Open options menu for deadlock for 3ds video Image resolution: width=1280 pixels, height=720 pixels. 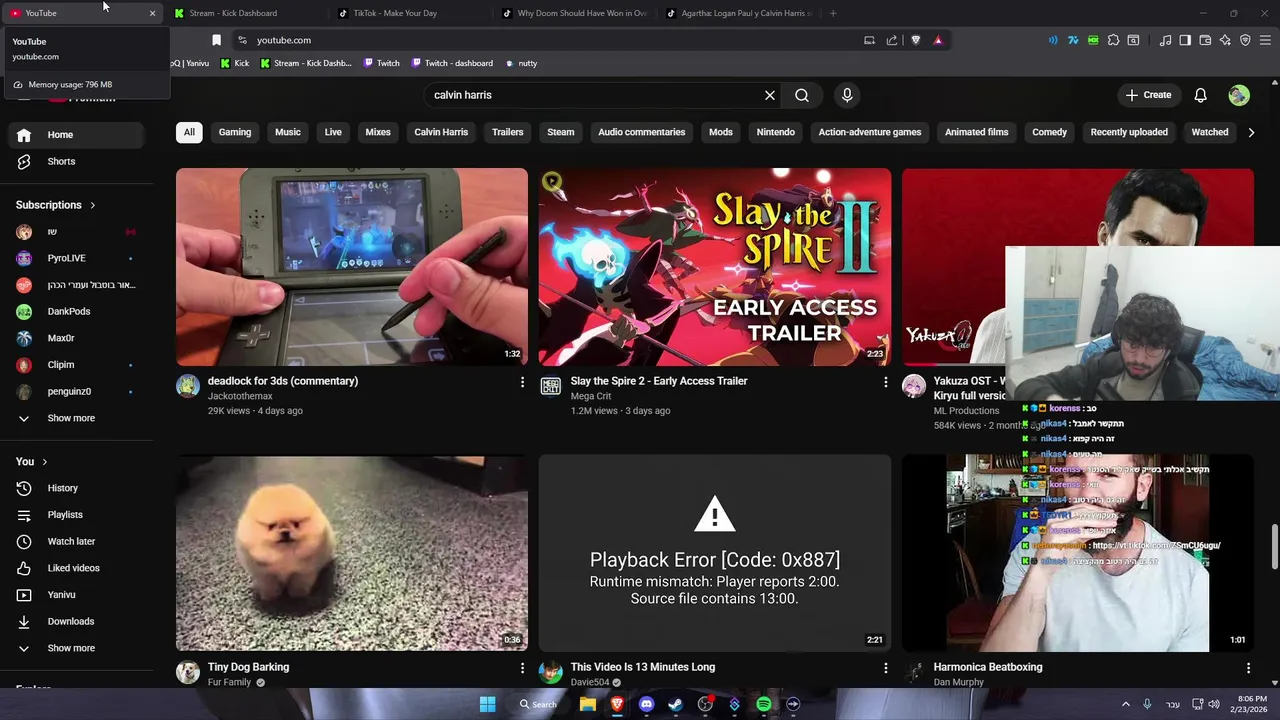pos(522,382)
